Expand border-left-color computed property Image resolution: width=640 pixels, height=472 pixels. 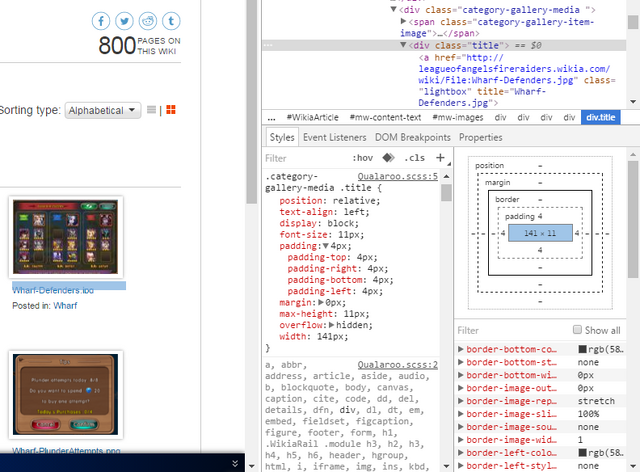click(460, 453)
